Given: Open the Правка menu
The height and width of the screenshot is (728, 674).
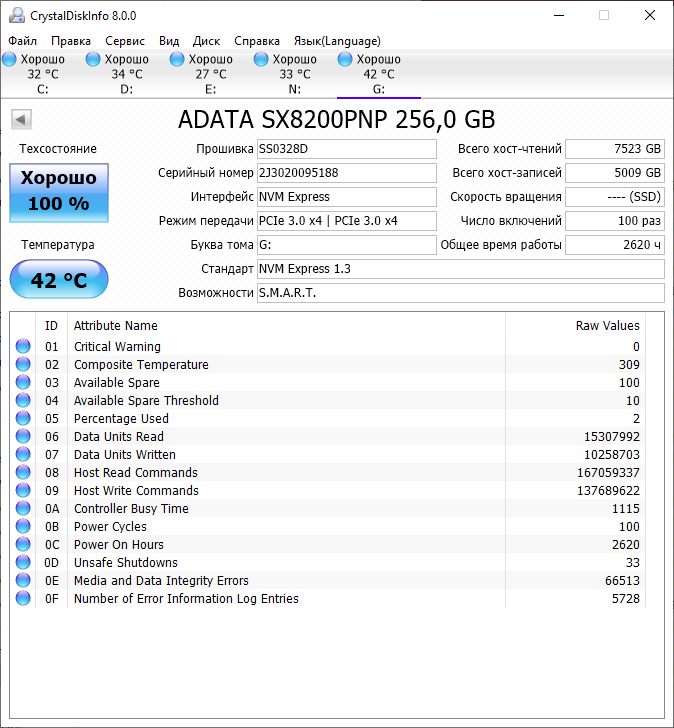Looking at the screenshot, I should point(71,41).
